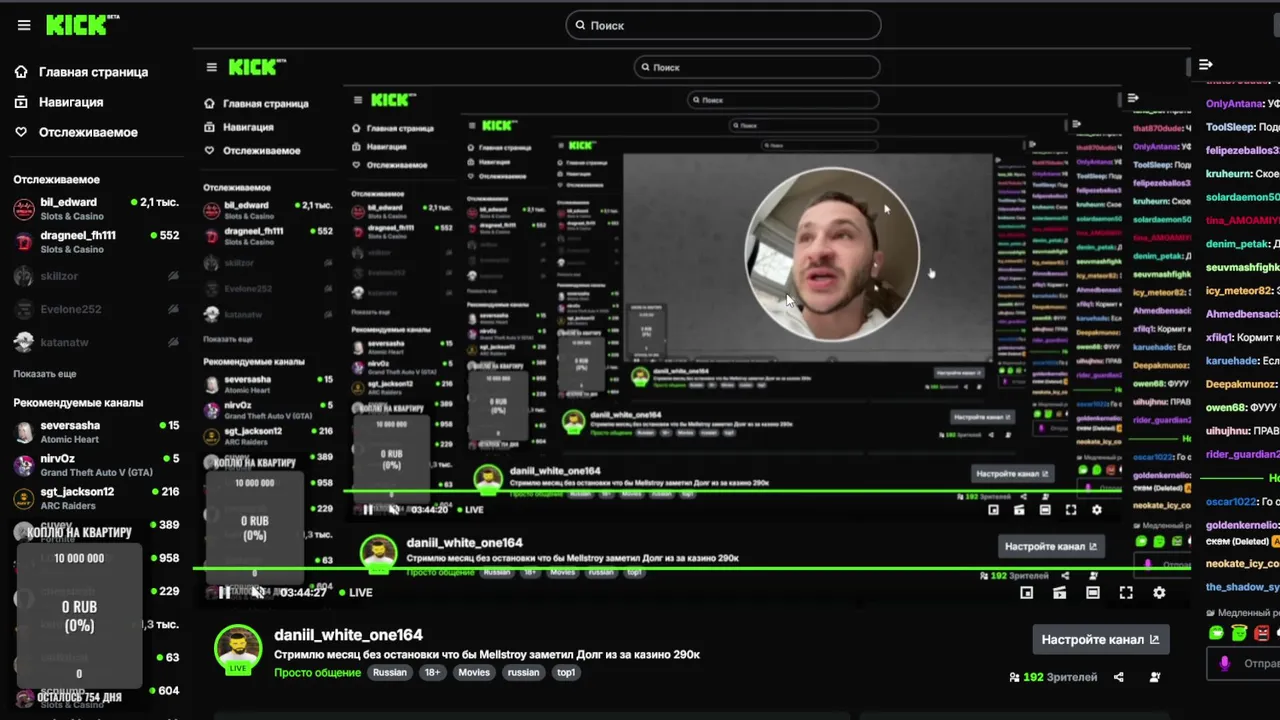Share the stream via share icon
Viewport: 1280px width, 720px height.
click(1119, 677)
